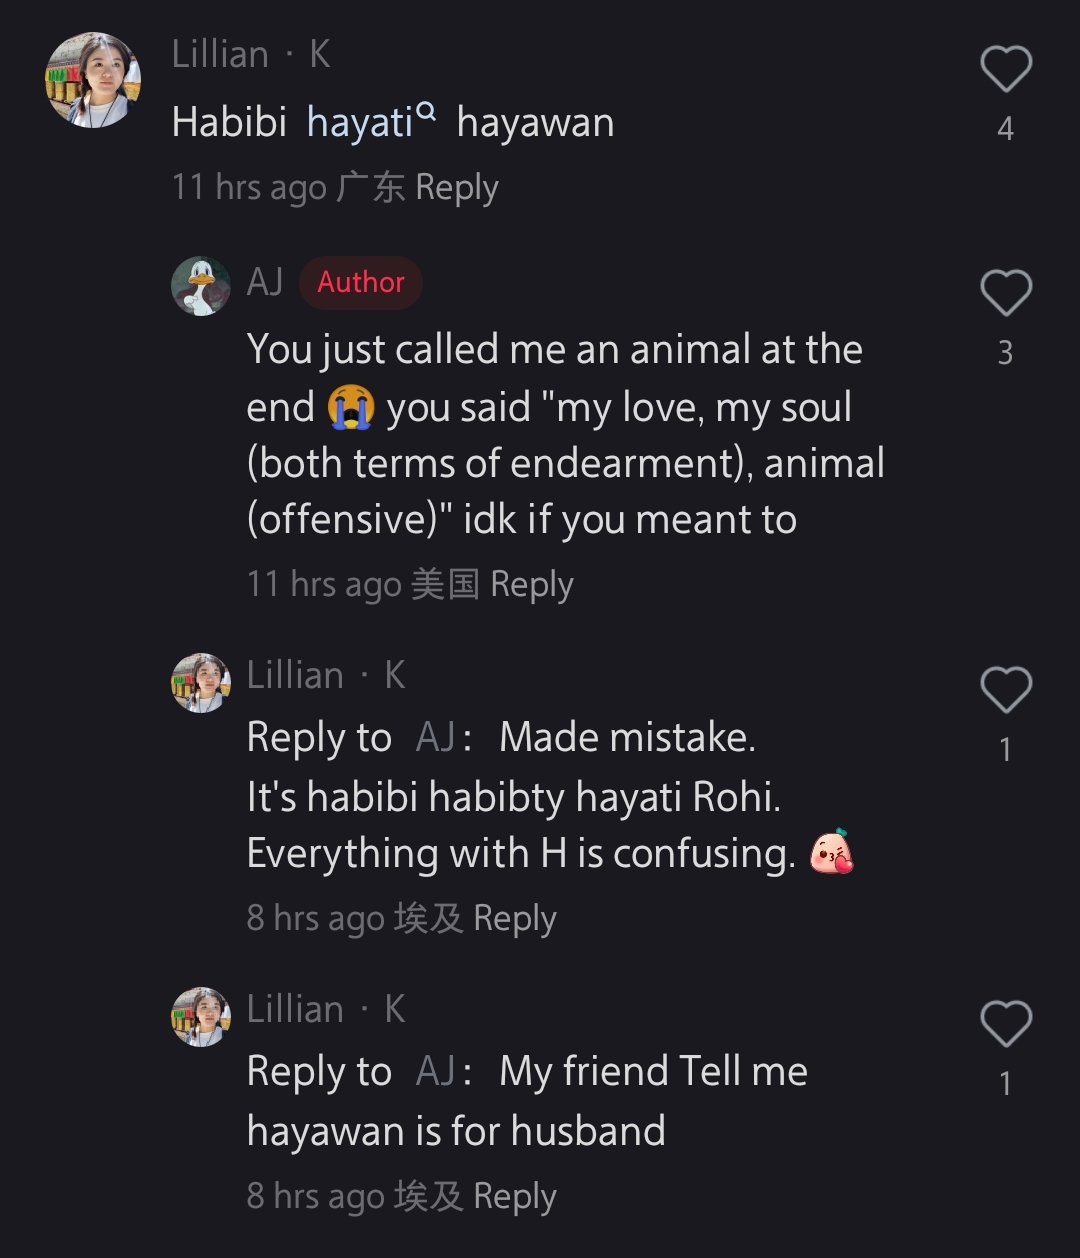Open Lillian's avatar on top comment
The image size is (1080, 1258).
pyautogui.click(x=93, y=80)
